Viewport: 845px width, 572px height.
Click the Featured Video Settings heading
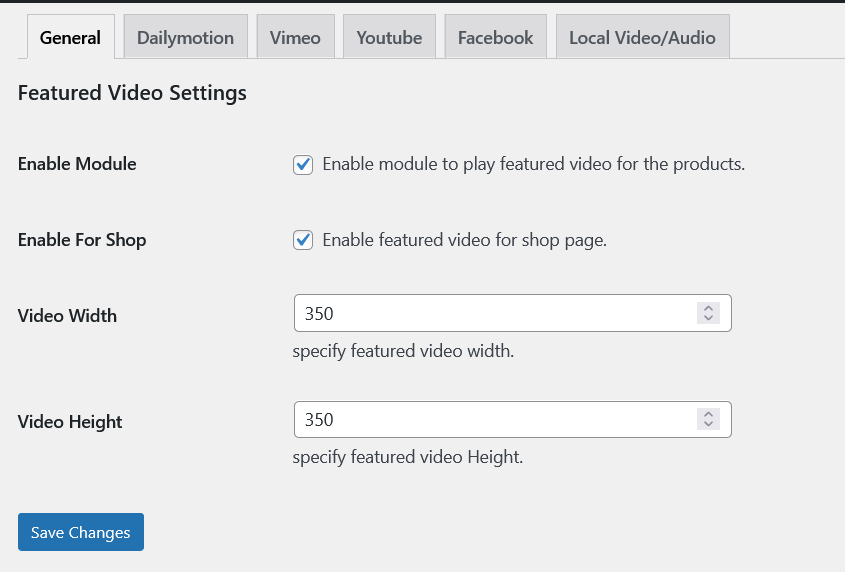tap(132, 93)
